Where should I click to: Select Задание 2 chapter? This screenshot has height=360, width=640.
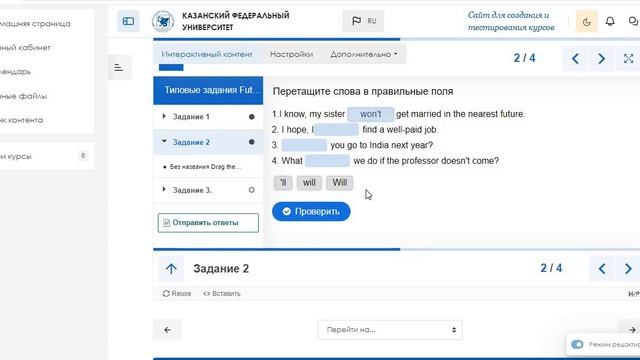click(x=191, y=142)
